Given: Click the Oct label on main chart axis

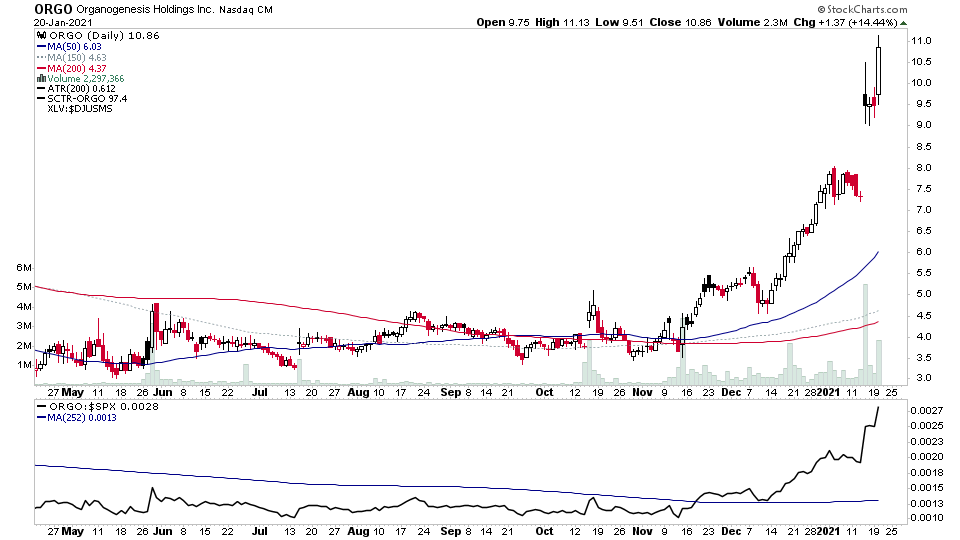Looking at the screenshot, I should pyautogui.click(x=544, y=392).
